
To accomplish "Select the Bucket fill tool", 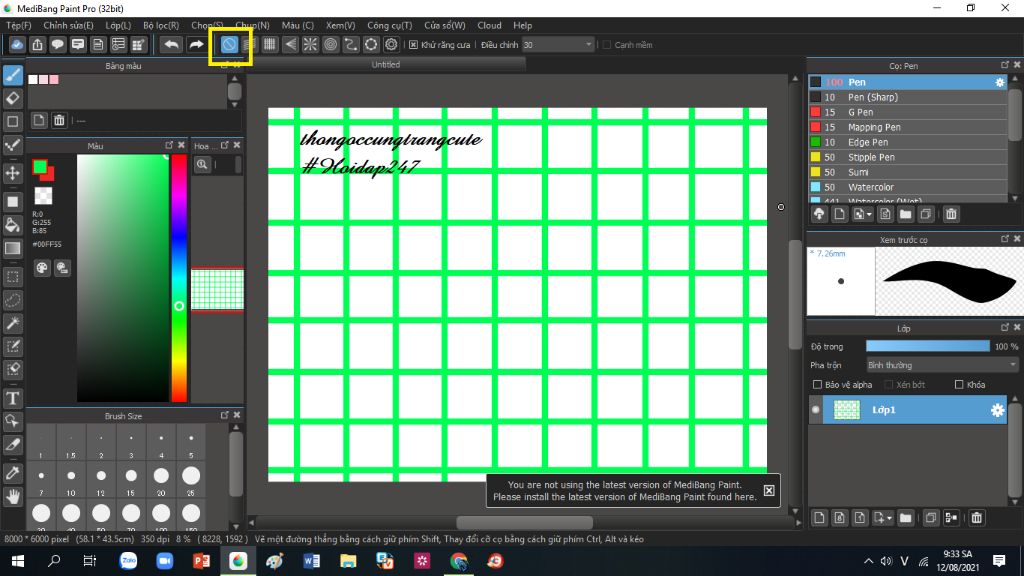I will 12,225.
